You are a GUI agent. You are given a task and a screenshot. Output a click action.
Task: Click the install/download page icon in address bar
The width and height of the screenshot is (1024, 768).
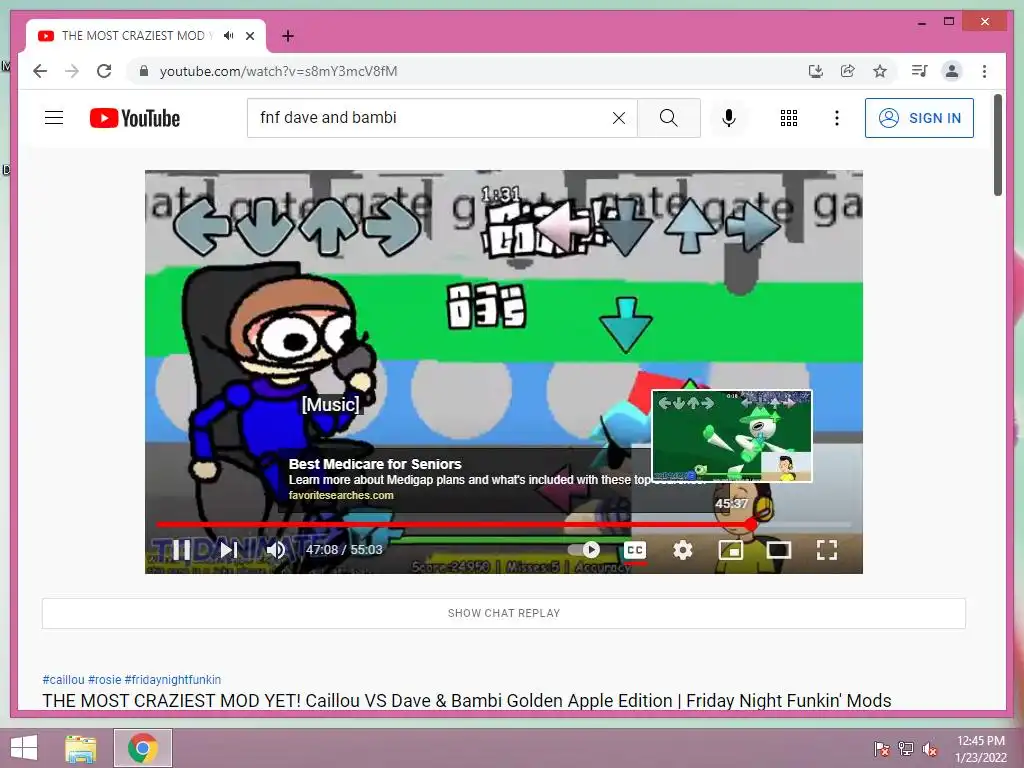point(816,71)
